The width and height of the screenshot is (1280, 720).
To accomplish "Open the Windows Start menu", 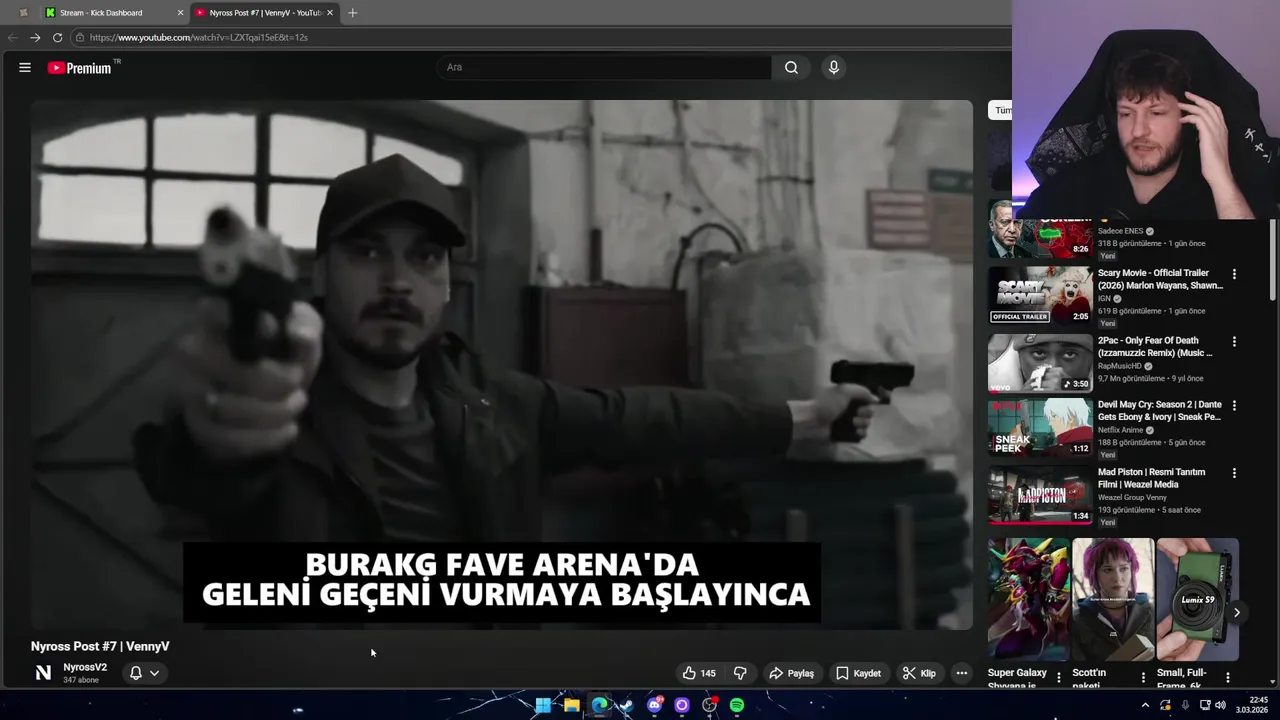I will pyautogui.click(x=543, y=705).
